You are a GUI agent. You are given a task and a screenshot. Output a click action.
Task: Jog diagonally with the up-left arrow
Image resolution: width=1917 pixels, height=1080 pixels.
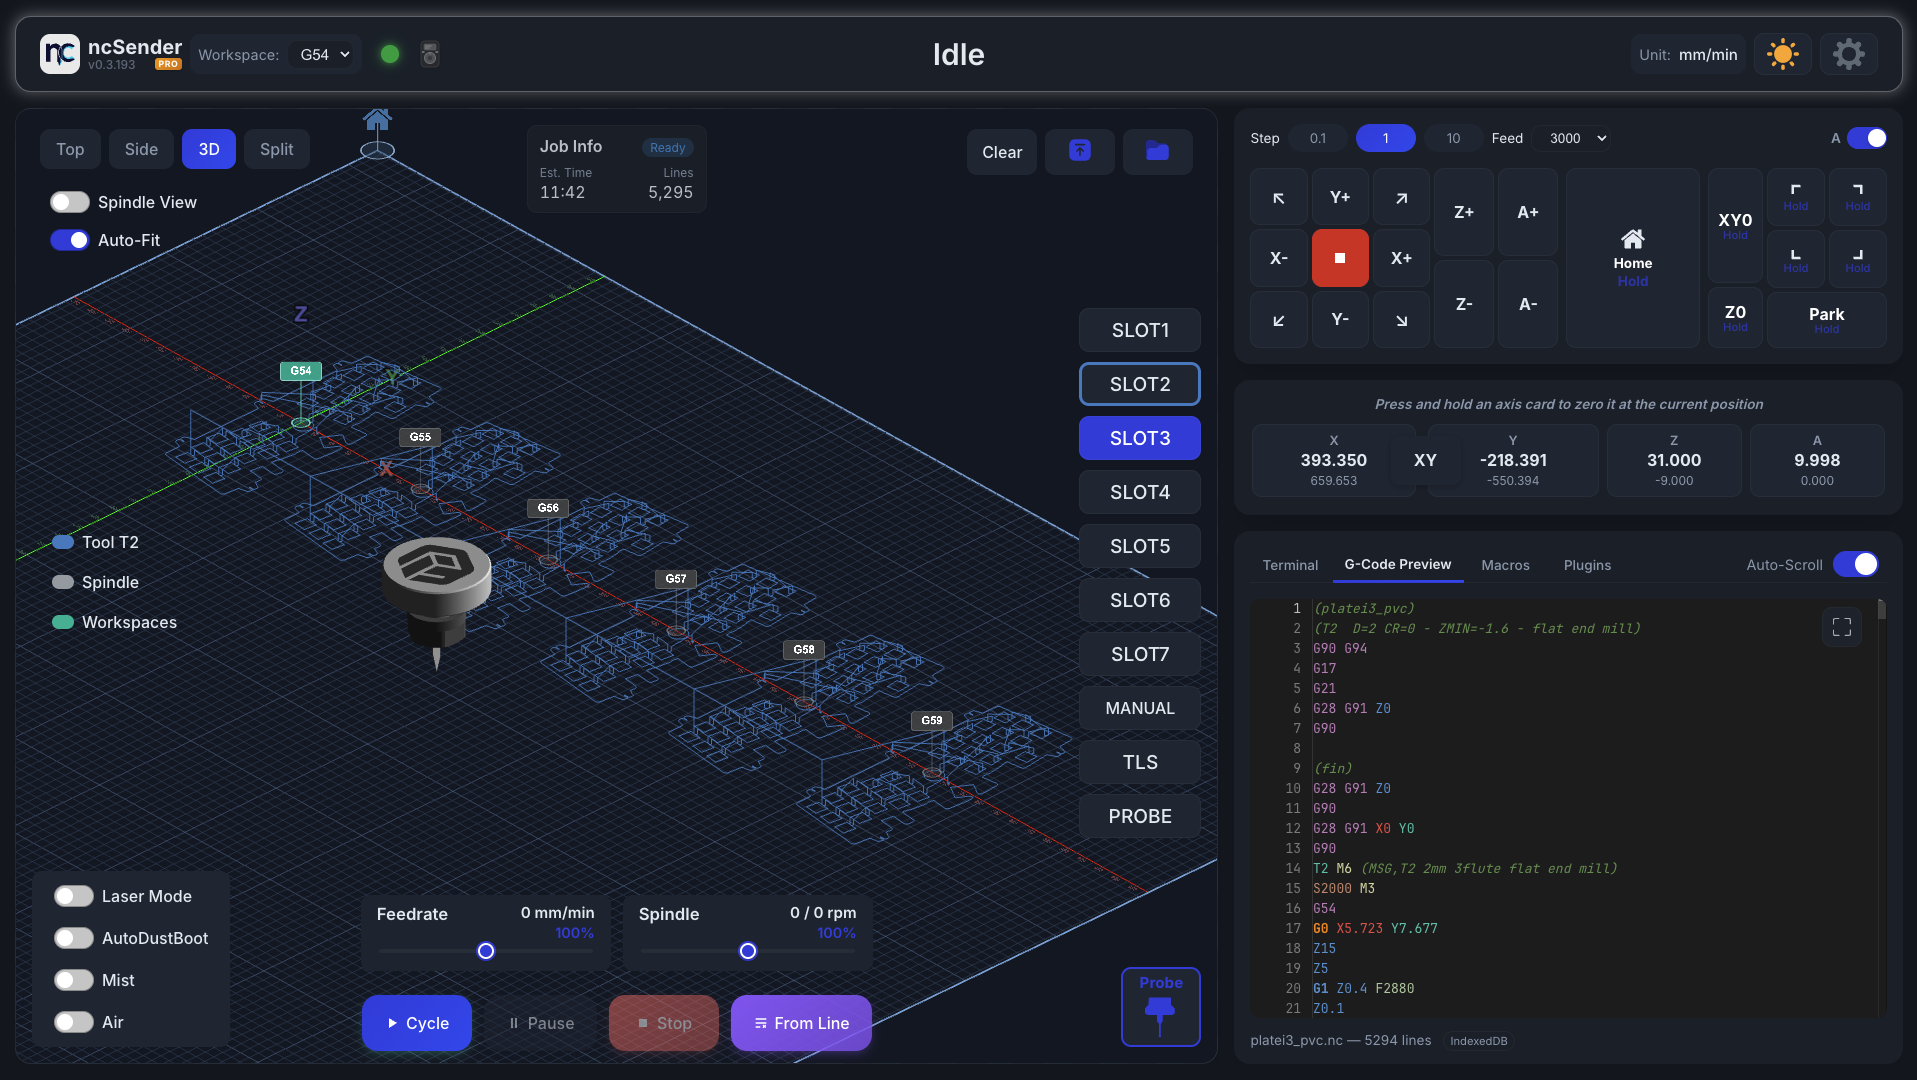[x=1278, y=198]
